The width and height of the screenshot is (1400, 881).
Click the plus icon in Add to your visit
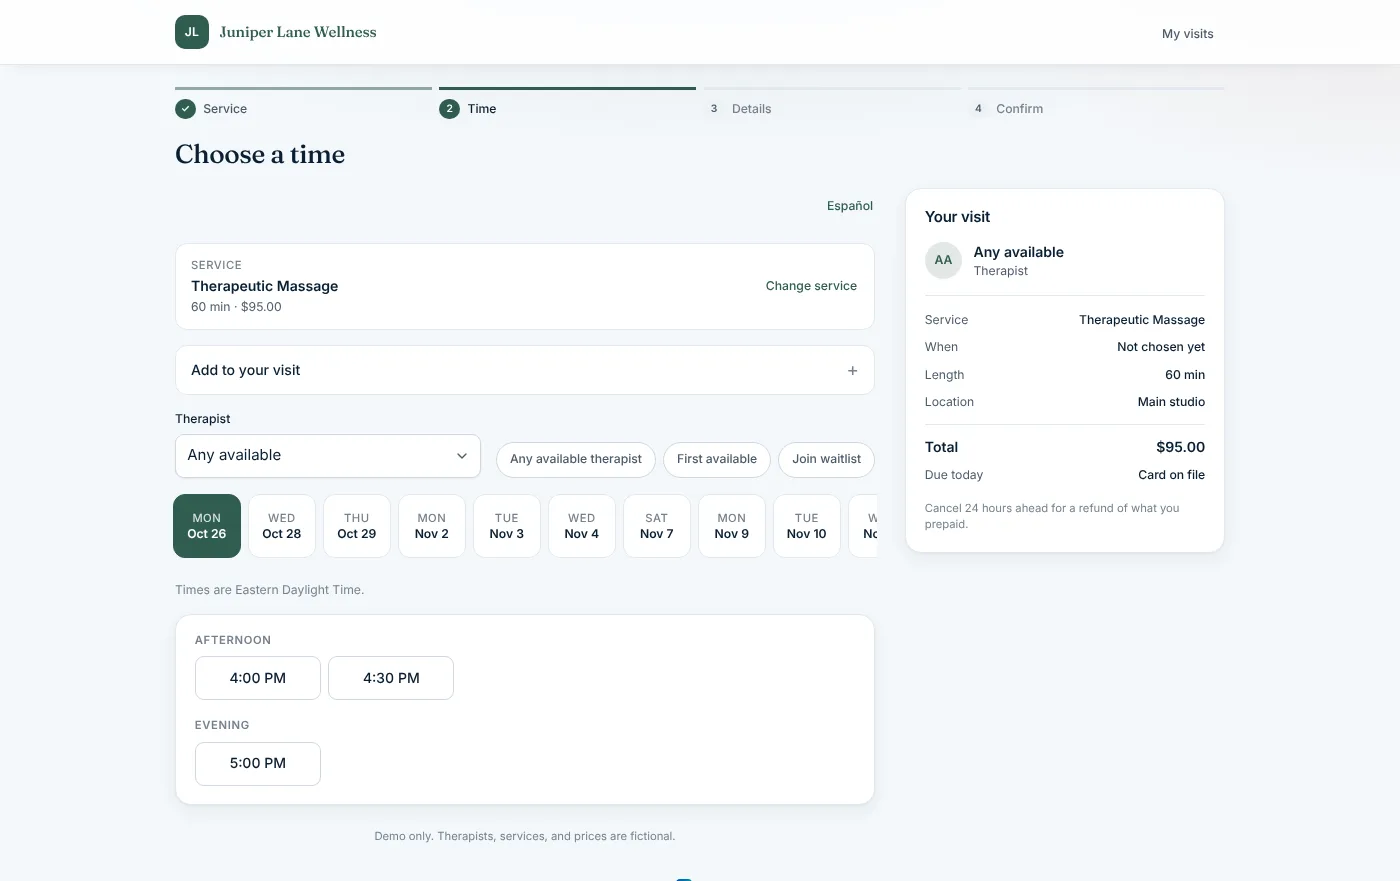(x=853, y=371)
